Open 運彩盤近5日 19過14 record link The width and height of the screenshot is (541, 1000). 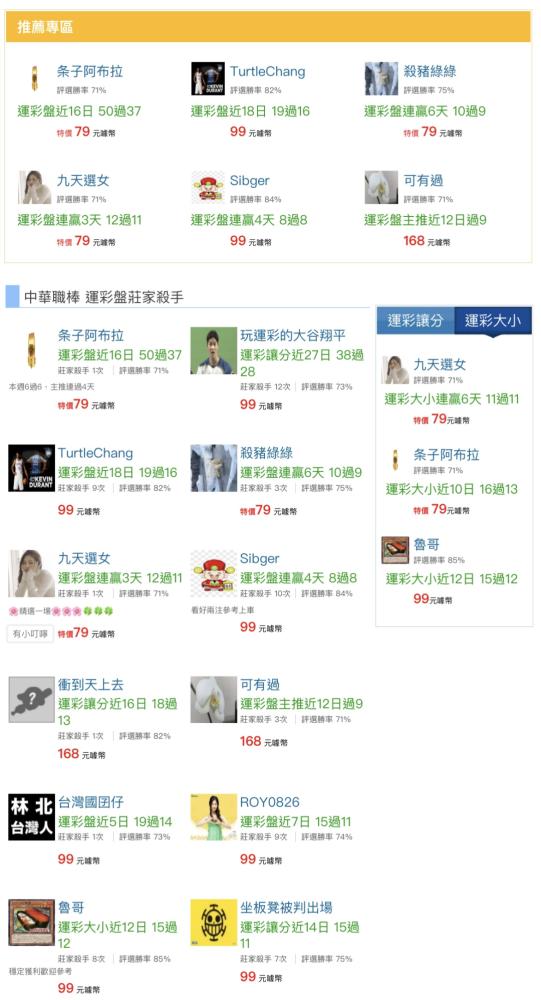[115, 821]
